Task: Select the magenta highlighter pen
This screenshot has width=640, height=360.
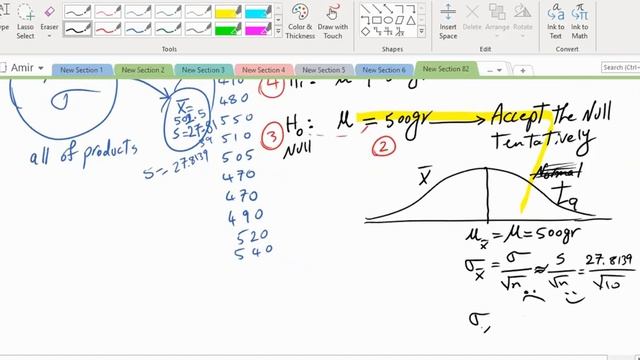Action: pyautogui.click(x=258, y=29)
